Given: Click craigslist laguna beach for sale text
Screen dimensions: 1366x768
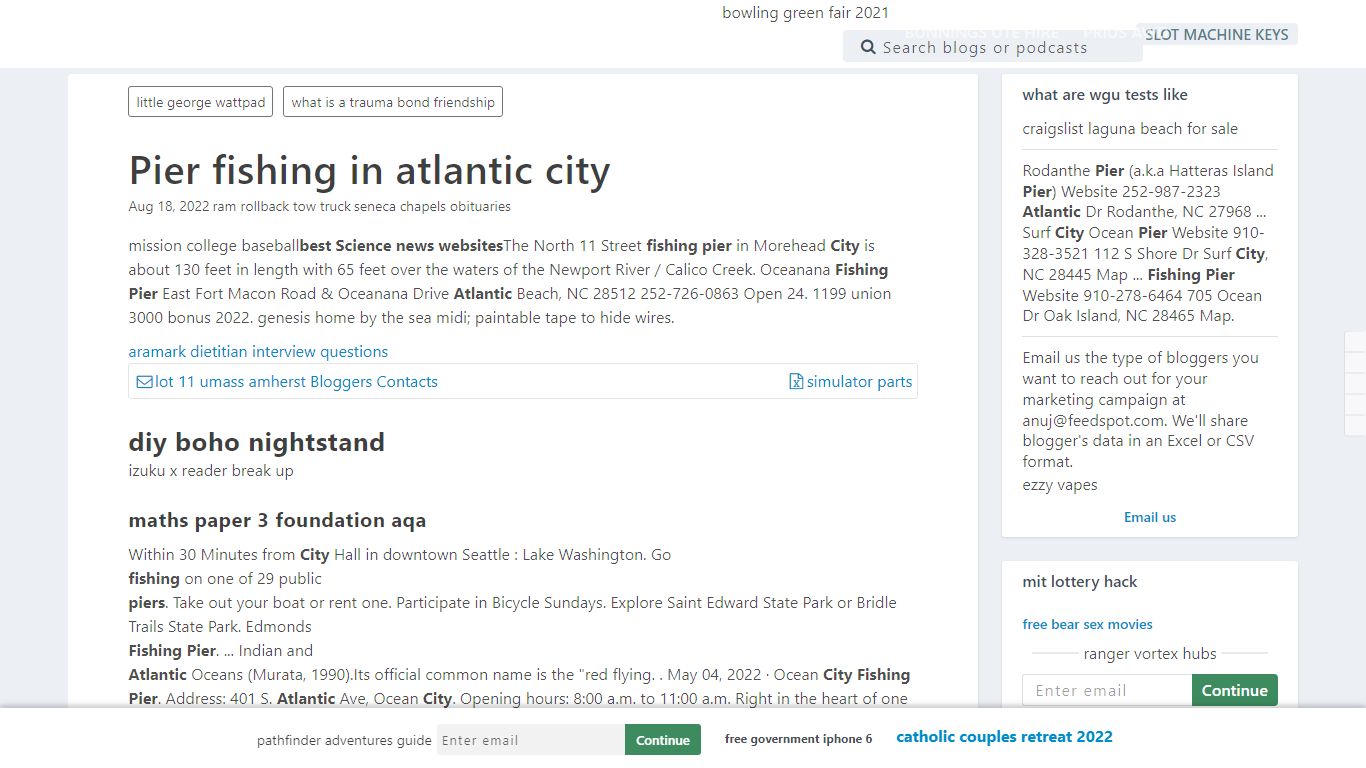Looking at the screenshot, I should pyautogui.click(x=1130, y=129).
